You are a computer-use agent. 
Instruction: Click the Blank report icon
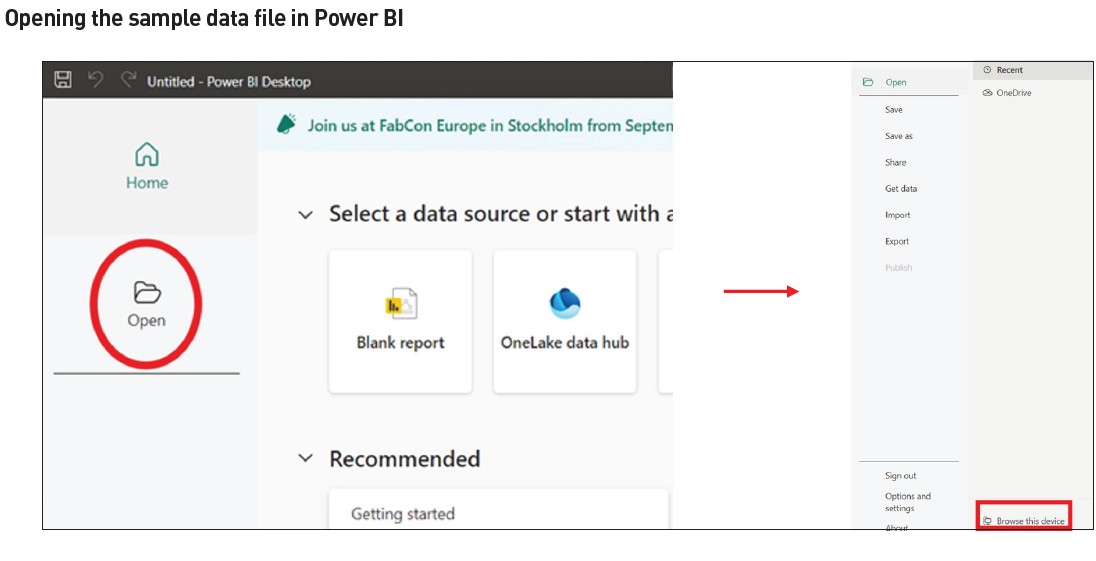click(400, 303)
